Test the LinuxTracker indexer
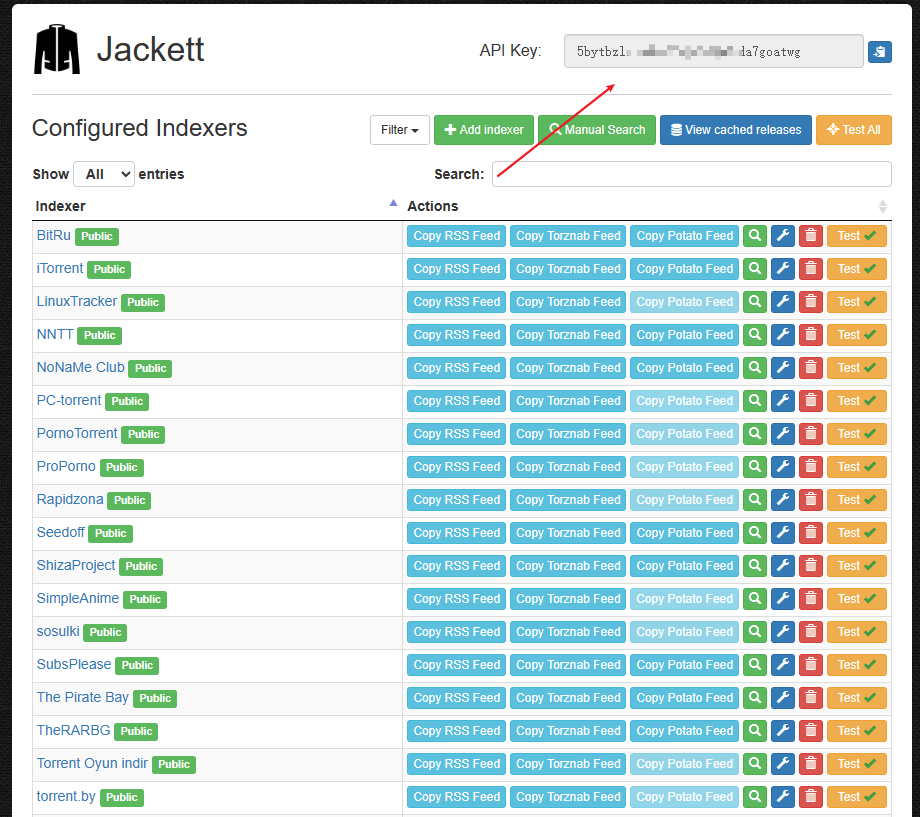Image resolution: width=920 pixels, height=817 pixels. (857, 302)
